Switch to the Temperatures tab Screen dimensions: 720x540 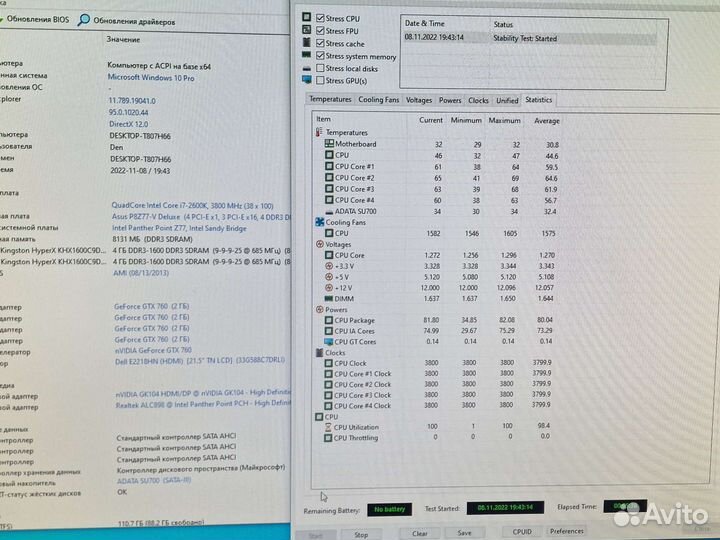click(330, 99)
